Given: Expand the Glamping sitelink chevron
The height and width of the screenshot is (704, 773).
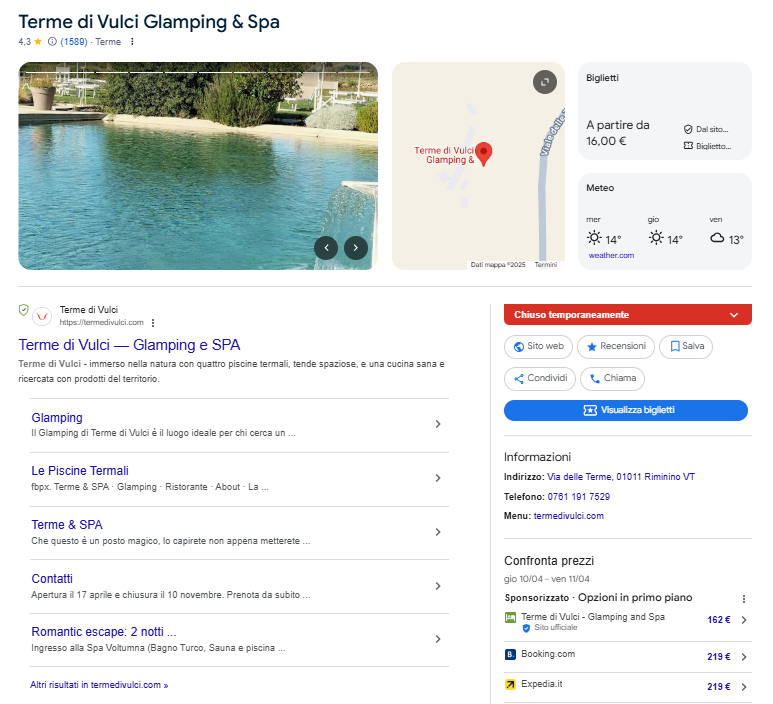Looking at the screenshot, I should click(438, 424).
